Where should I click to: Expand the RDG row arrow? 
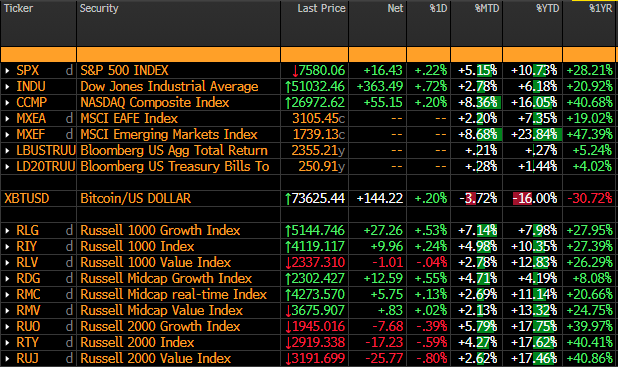[7, 279]
